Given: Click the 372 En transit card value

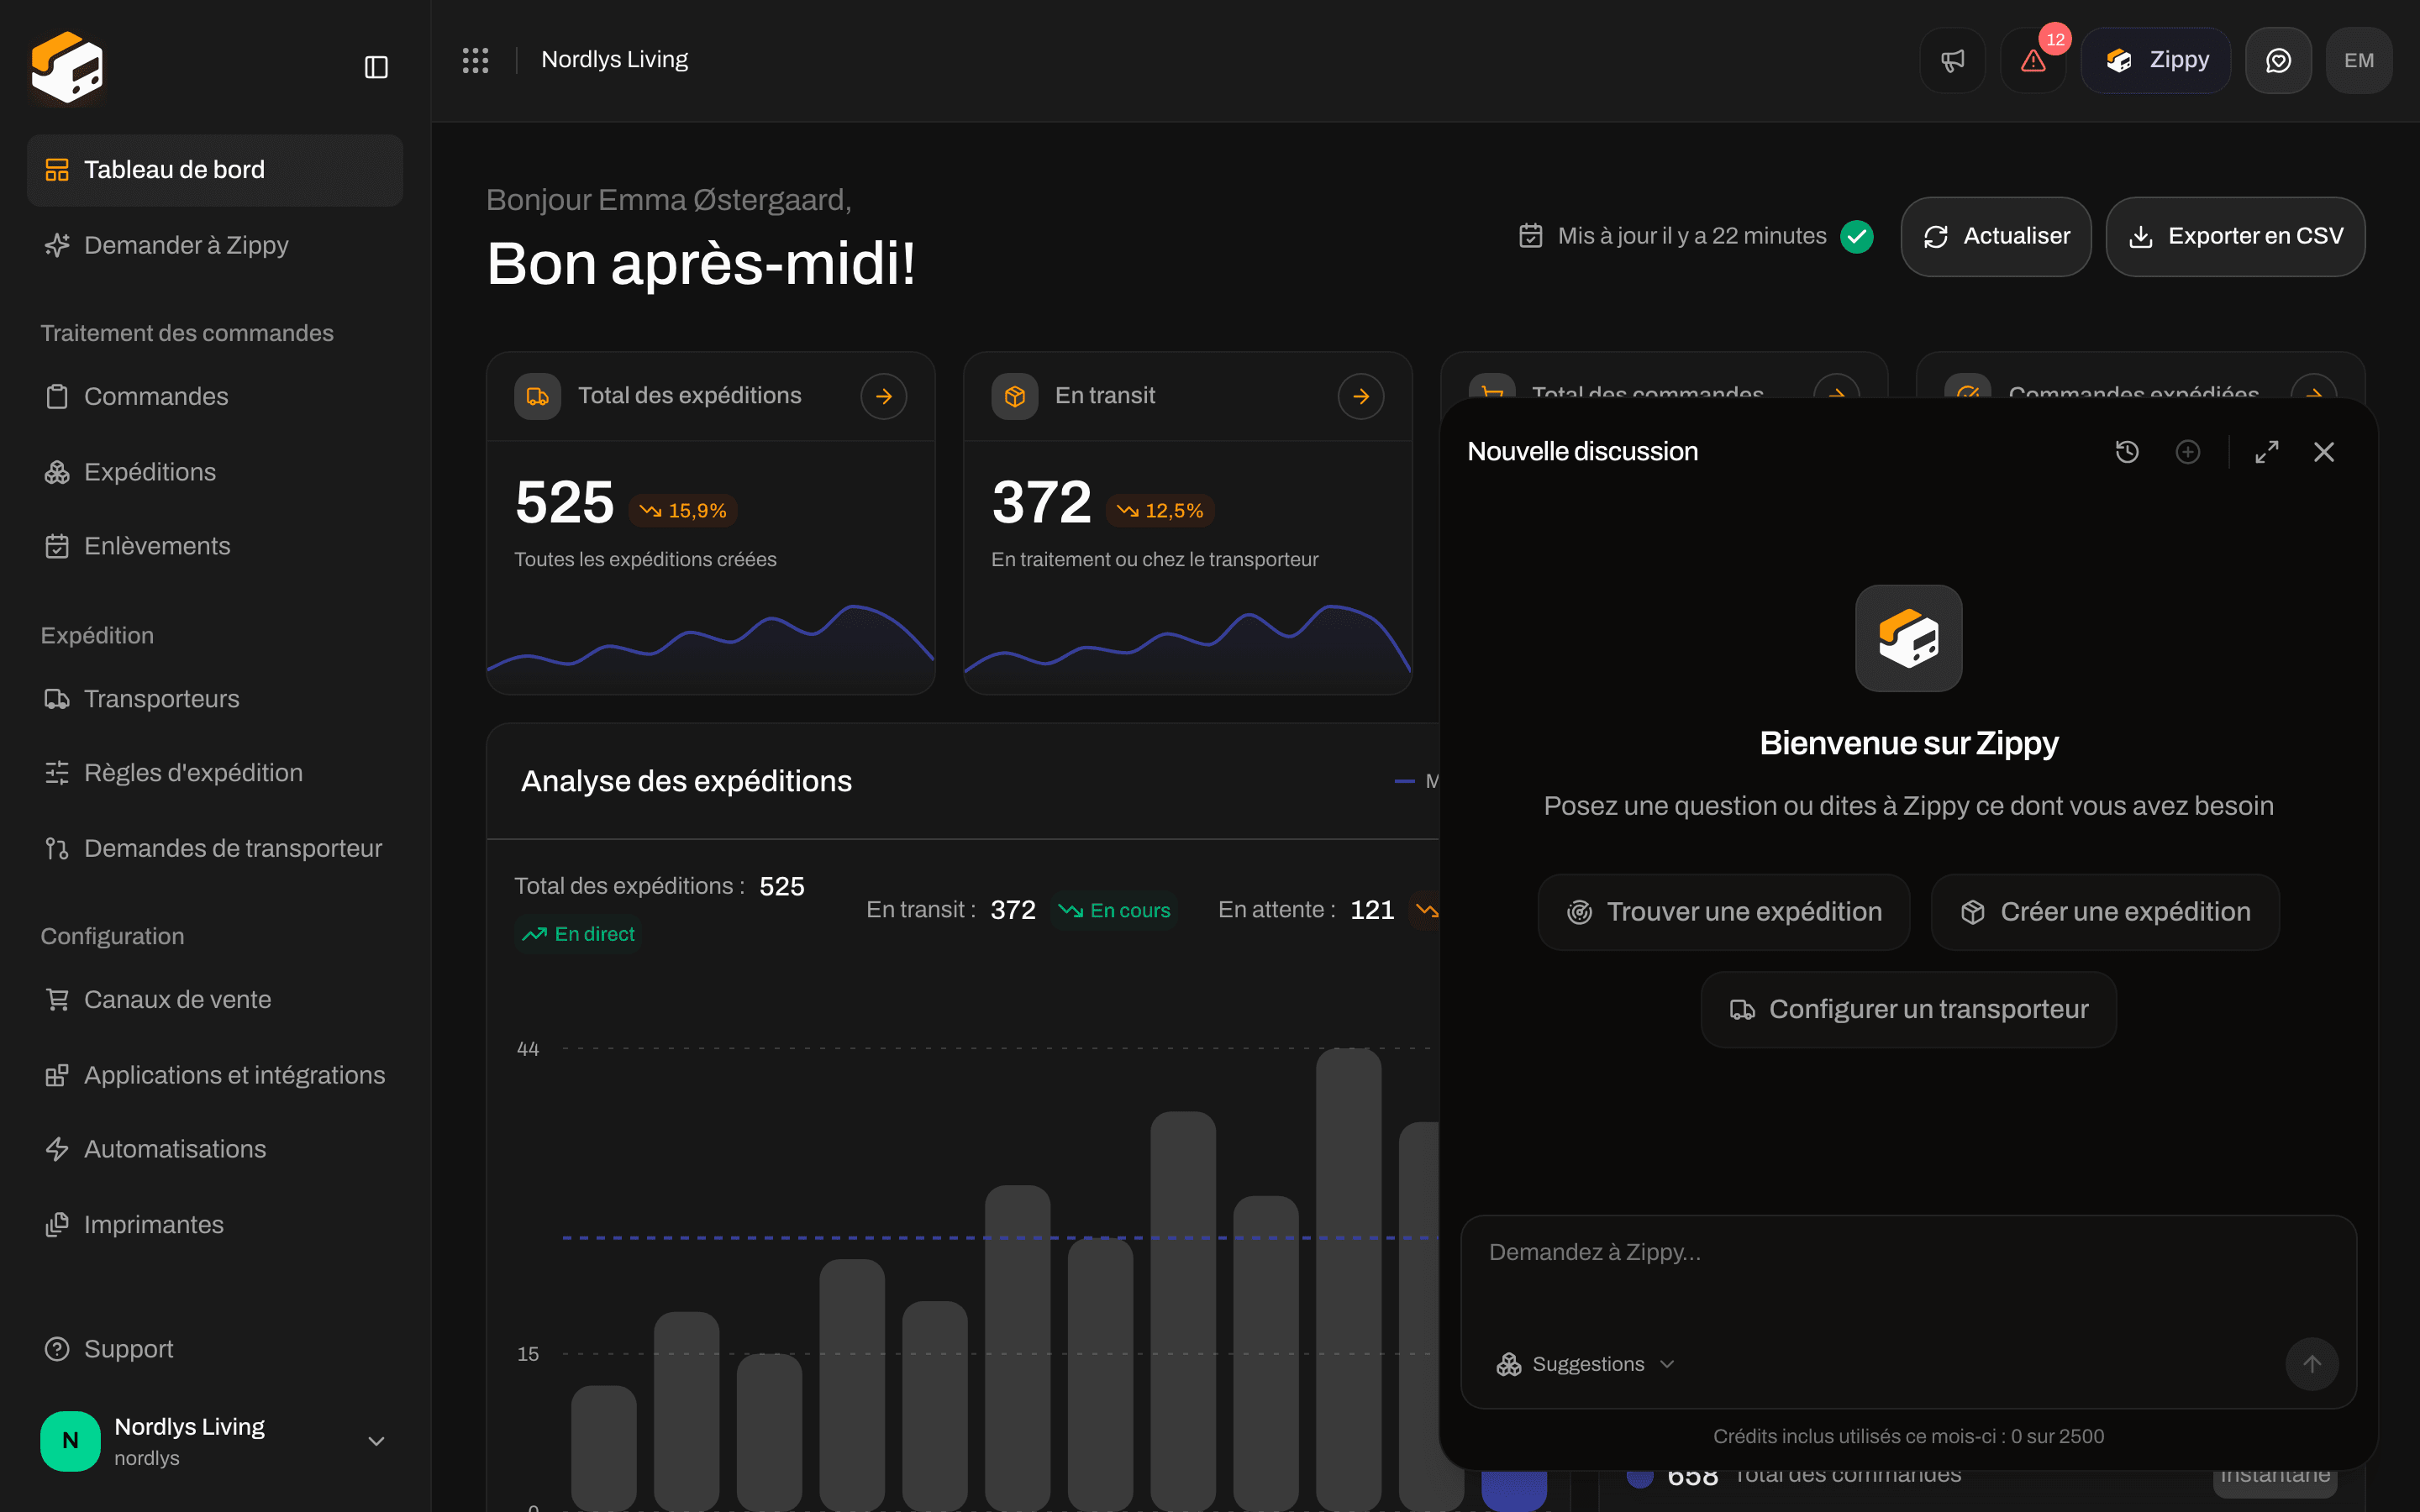Looking at the screenshot, I should (1041, 502).
